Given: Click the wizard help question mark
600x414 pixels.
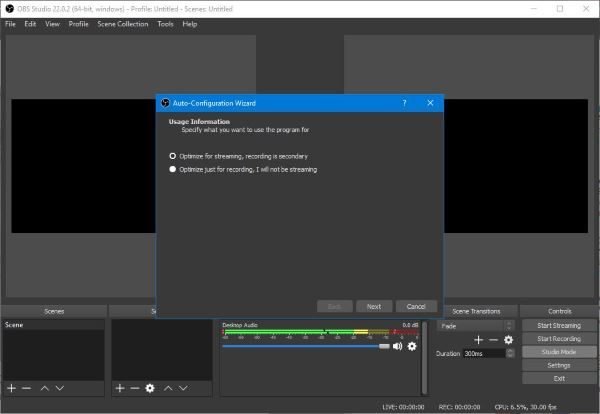Looking at the screenshot, I should tap(404, 103).
